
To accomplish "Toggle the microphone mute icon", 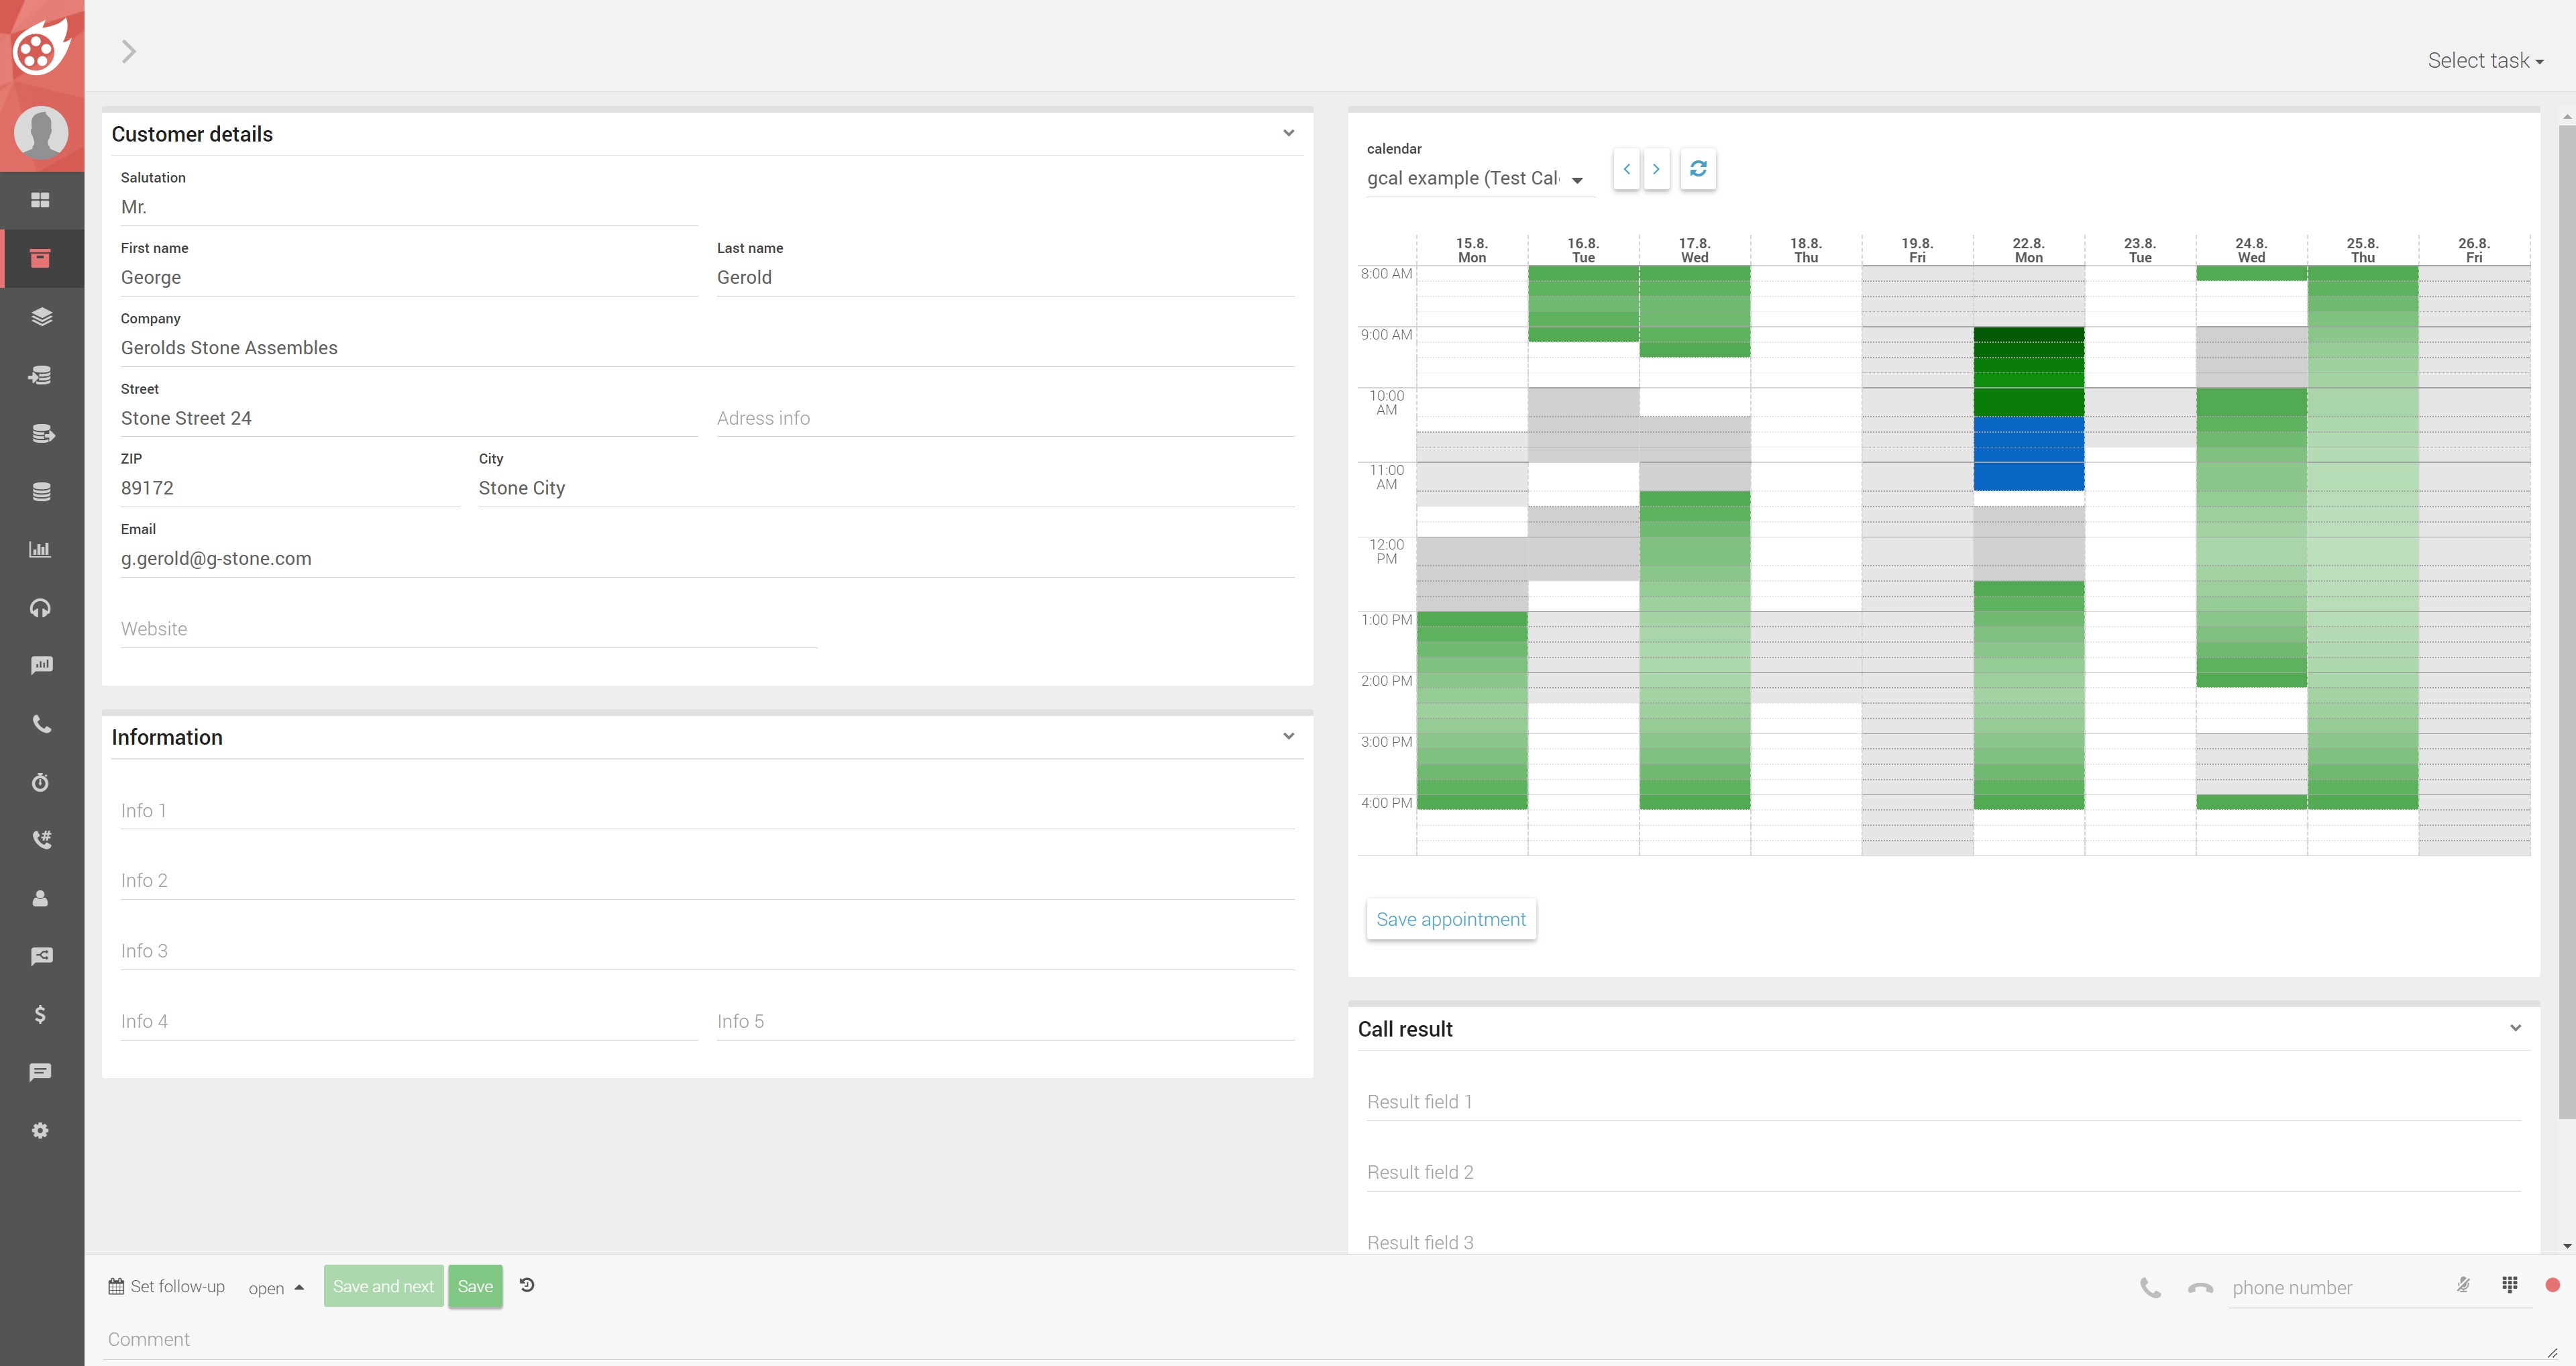I will point(2463,1285).
